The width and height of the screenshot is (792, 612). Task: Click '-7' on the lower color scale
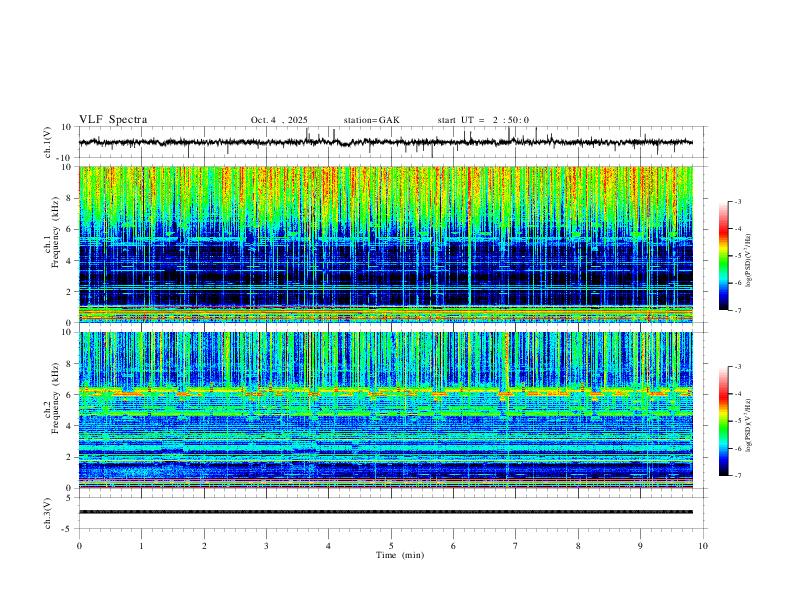(737, 475)
